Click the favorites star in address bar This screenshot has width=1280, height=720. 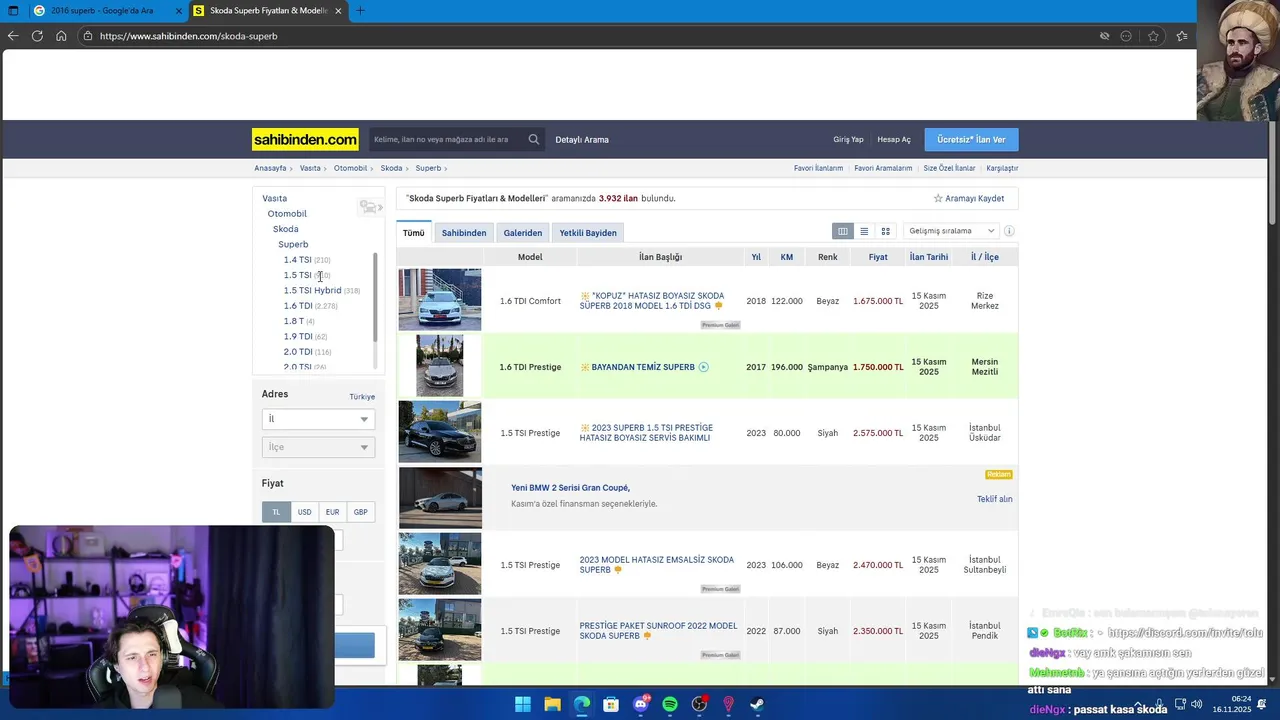(x=1153, y=36)
